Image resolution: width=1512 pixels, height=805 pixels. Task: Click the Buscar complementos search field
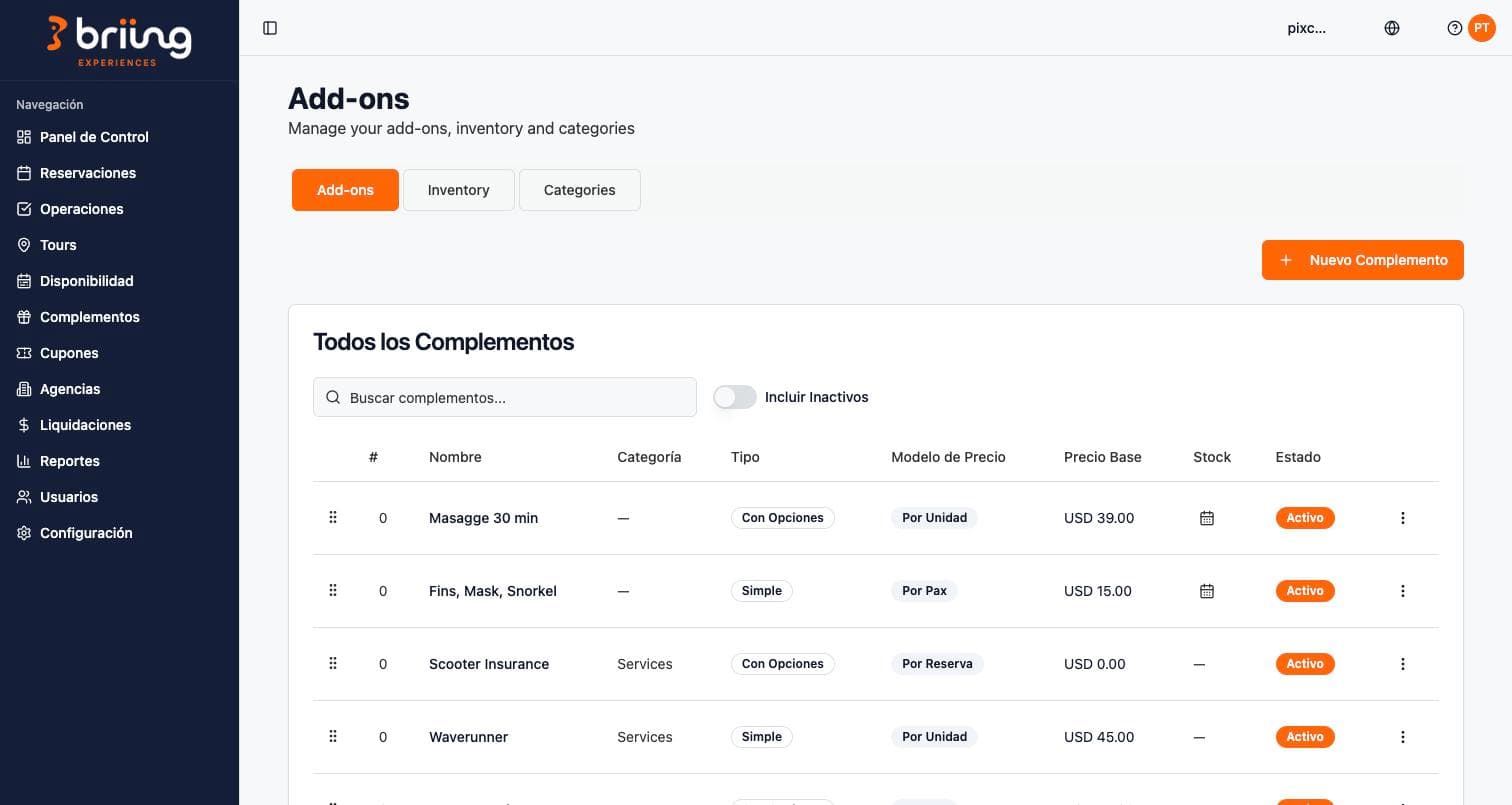point(505,397)
